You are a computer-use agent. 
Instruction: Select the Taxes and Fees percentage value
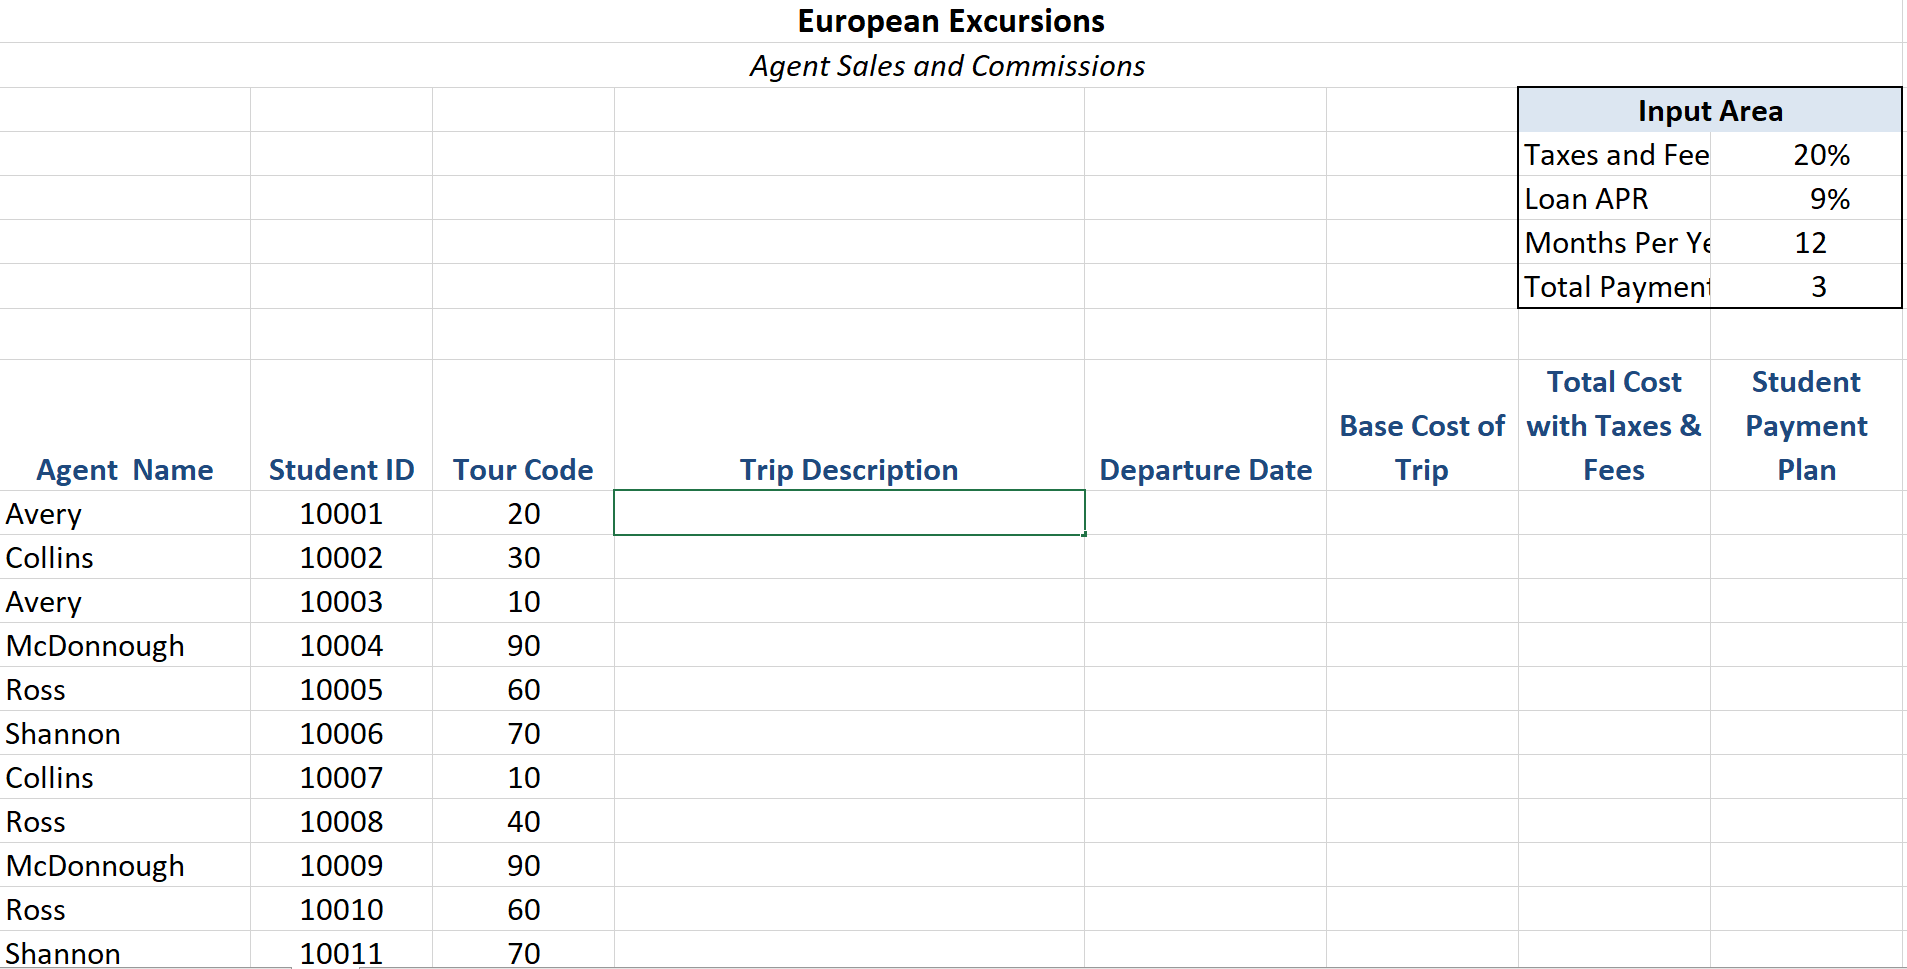pos(1822,154)
